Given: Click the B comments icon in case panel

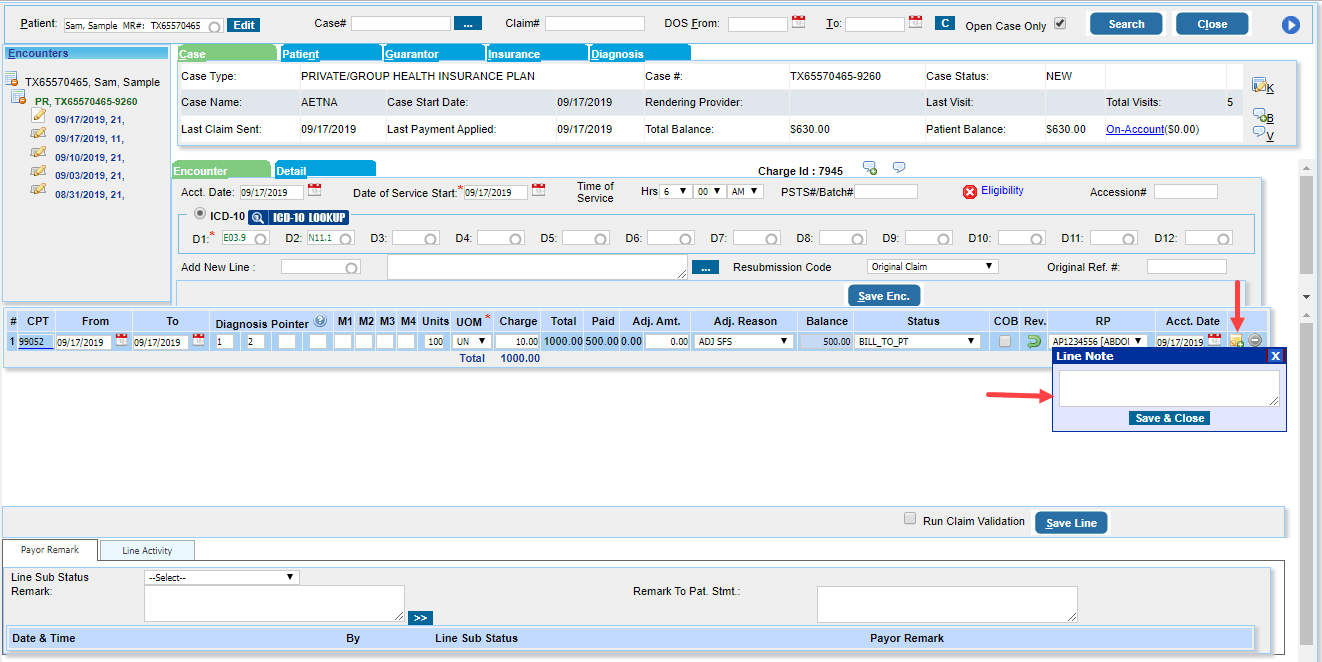Looking at the screenshot, I should [x=1259, y=116].
